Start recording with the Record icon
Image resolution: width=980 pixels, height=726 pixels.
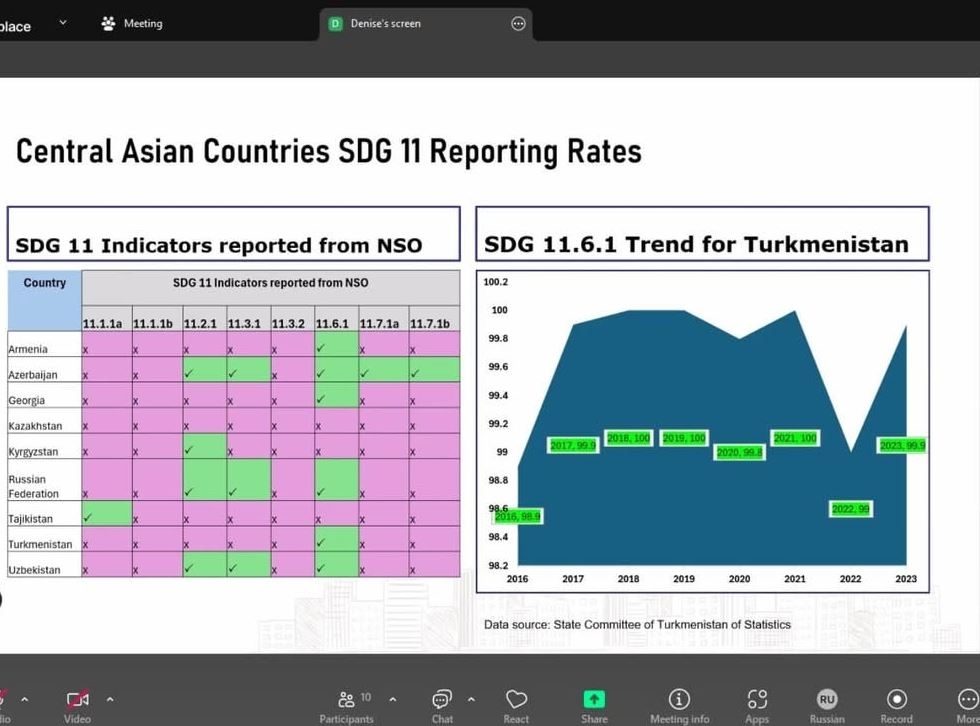[897, 700]
